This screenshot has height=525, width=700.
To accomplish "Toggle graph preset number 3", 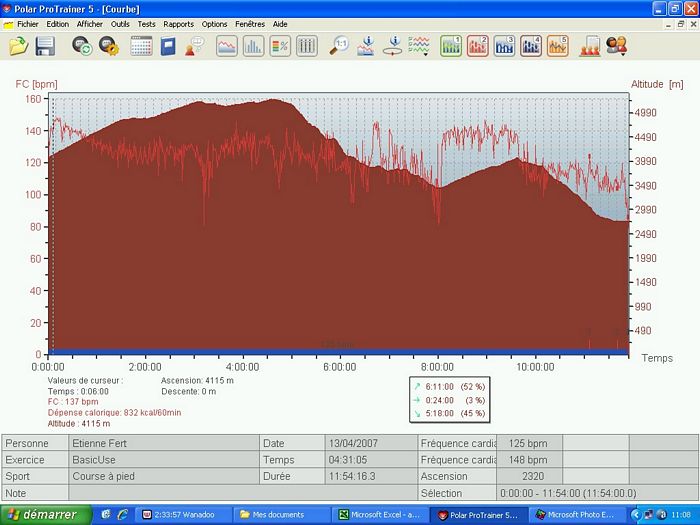I will pos(504,46).
